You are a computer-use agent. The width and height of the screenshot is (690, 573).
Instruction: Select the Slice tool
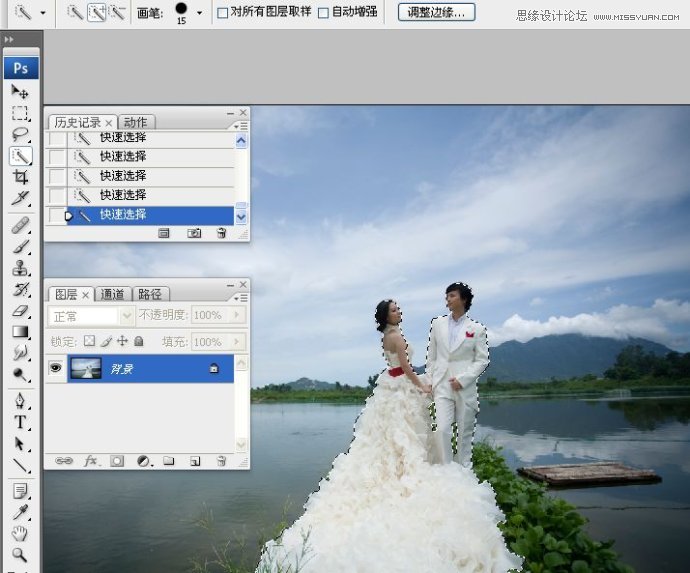pyautogui.click(x=20, y=198)
